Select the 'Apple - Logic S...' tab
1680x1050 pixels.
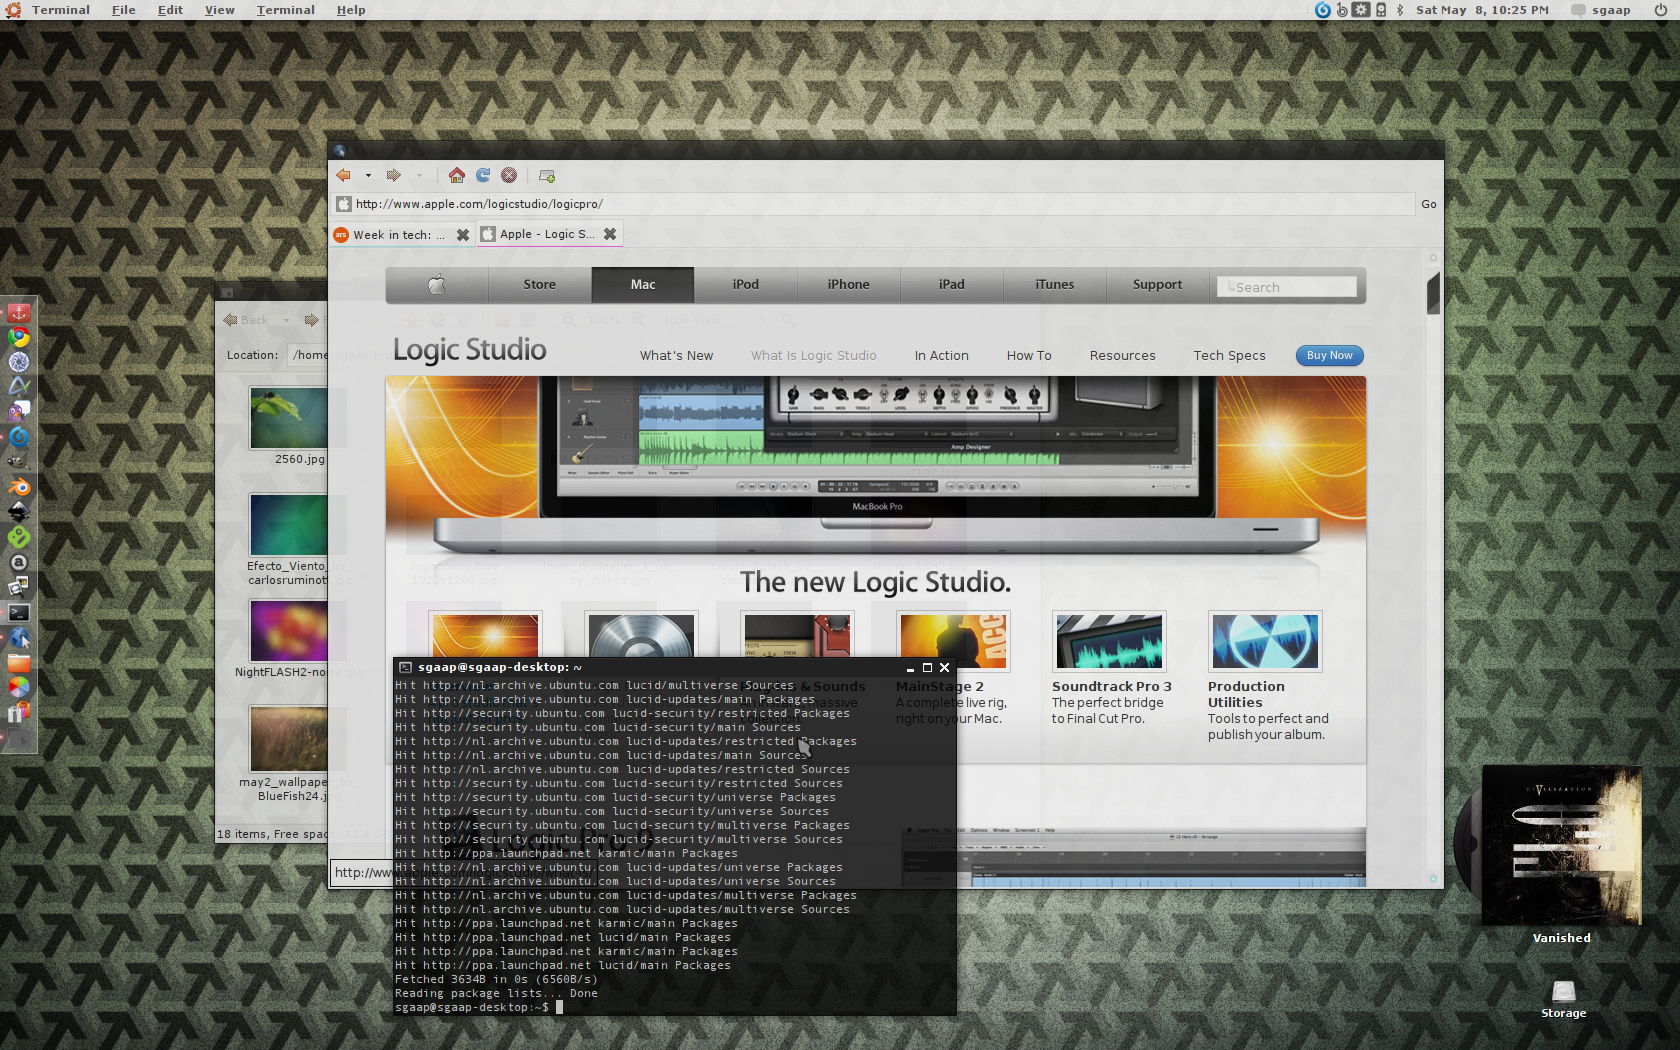(548, 234)
